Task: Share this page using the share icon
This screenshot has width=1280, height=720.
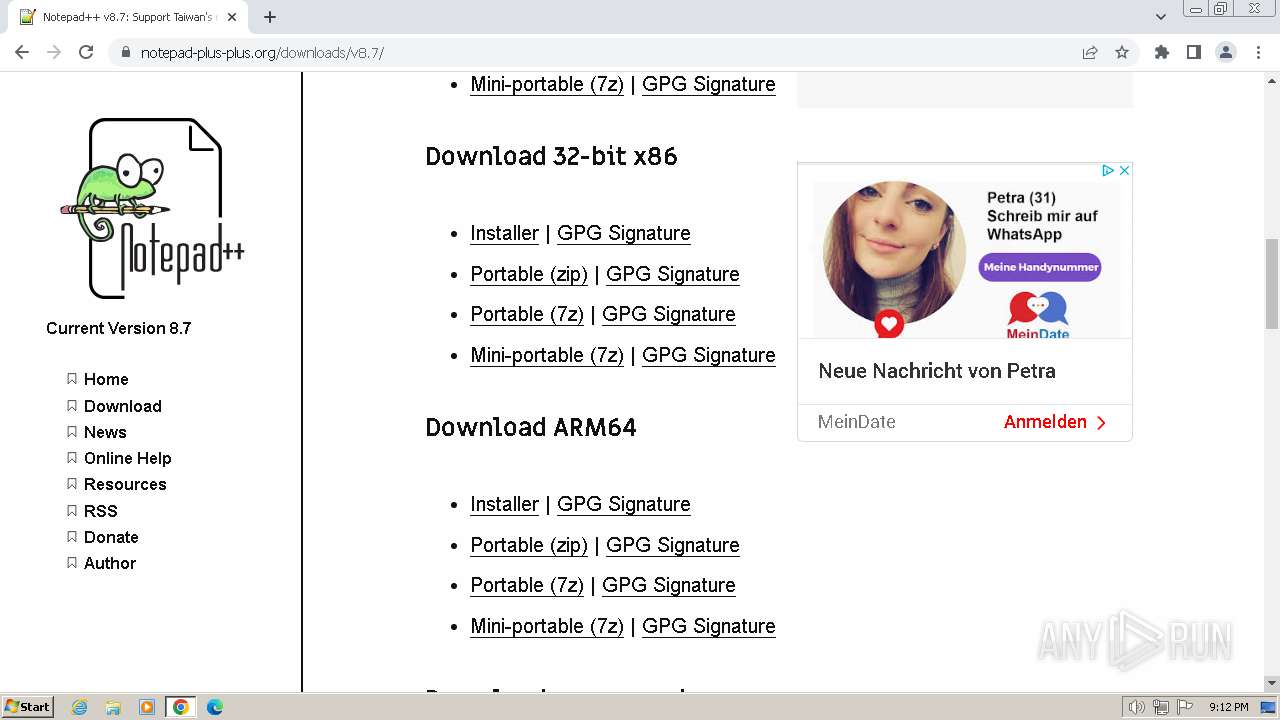Action: 1090,53
